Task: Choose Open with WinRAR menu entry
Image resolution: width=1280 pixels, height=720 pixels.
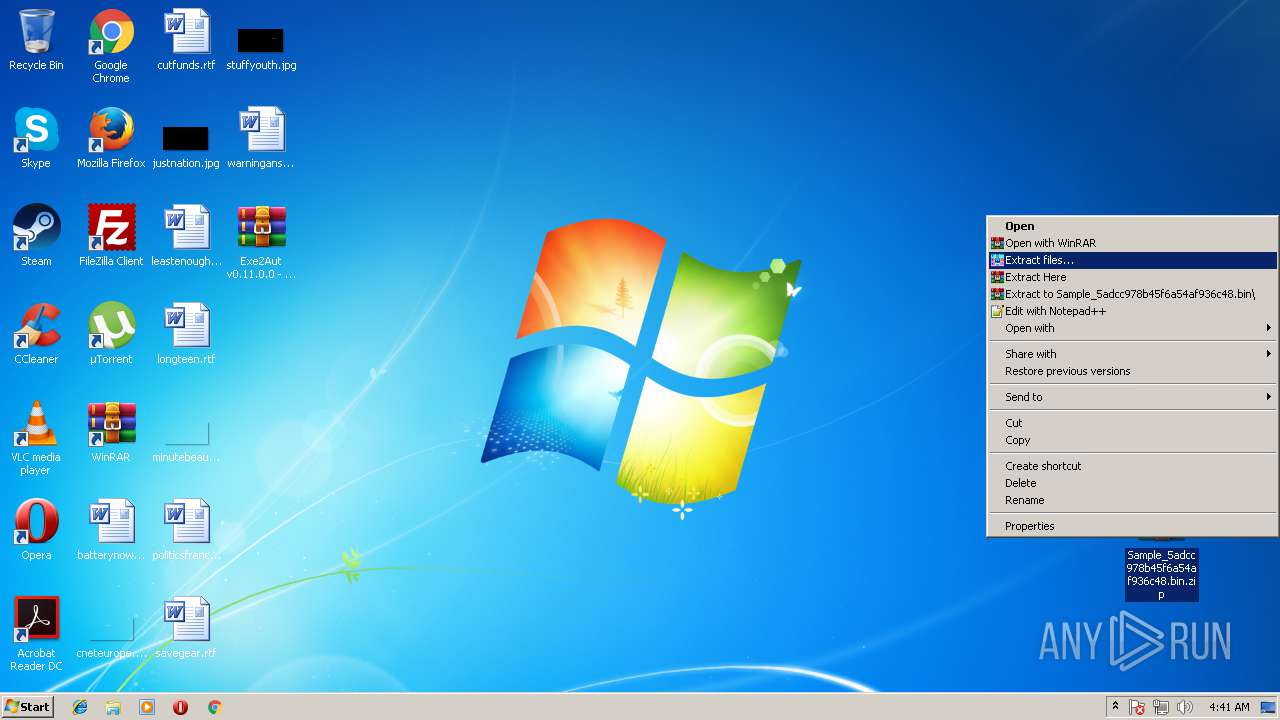Action: coord(1132,243)
